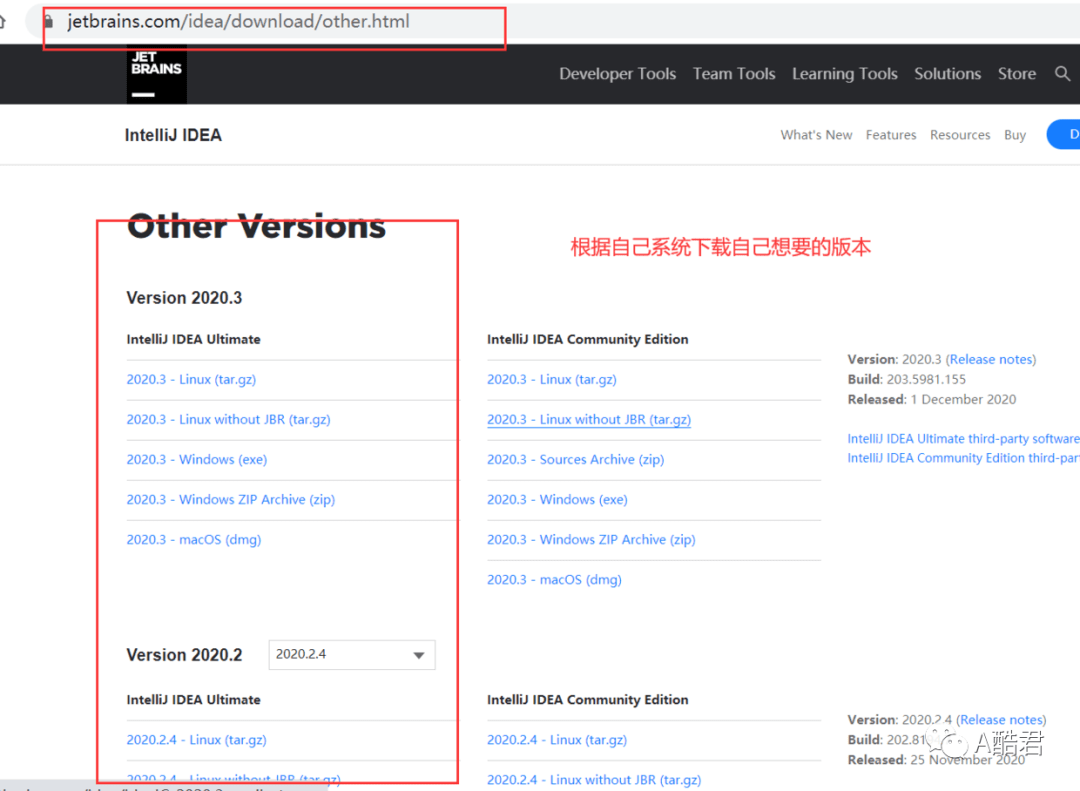Open the What's New tab
This screenshot has height=791, width=1080.
pyautogui.click(x=816, y=135)
